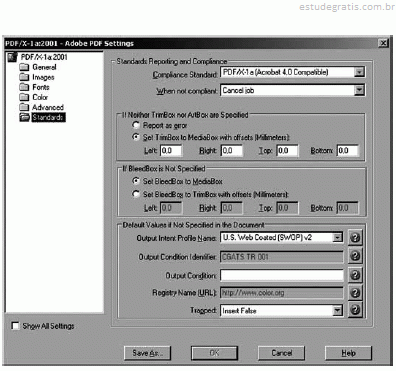Select the Standards tree item
This screenshot has height=371, width=396.
(x=48, y=117)
